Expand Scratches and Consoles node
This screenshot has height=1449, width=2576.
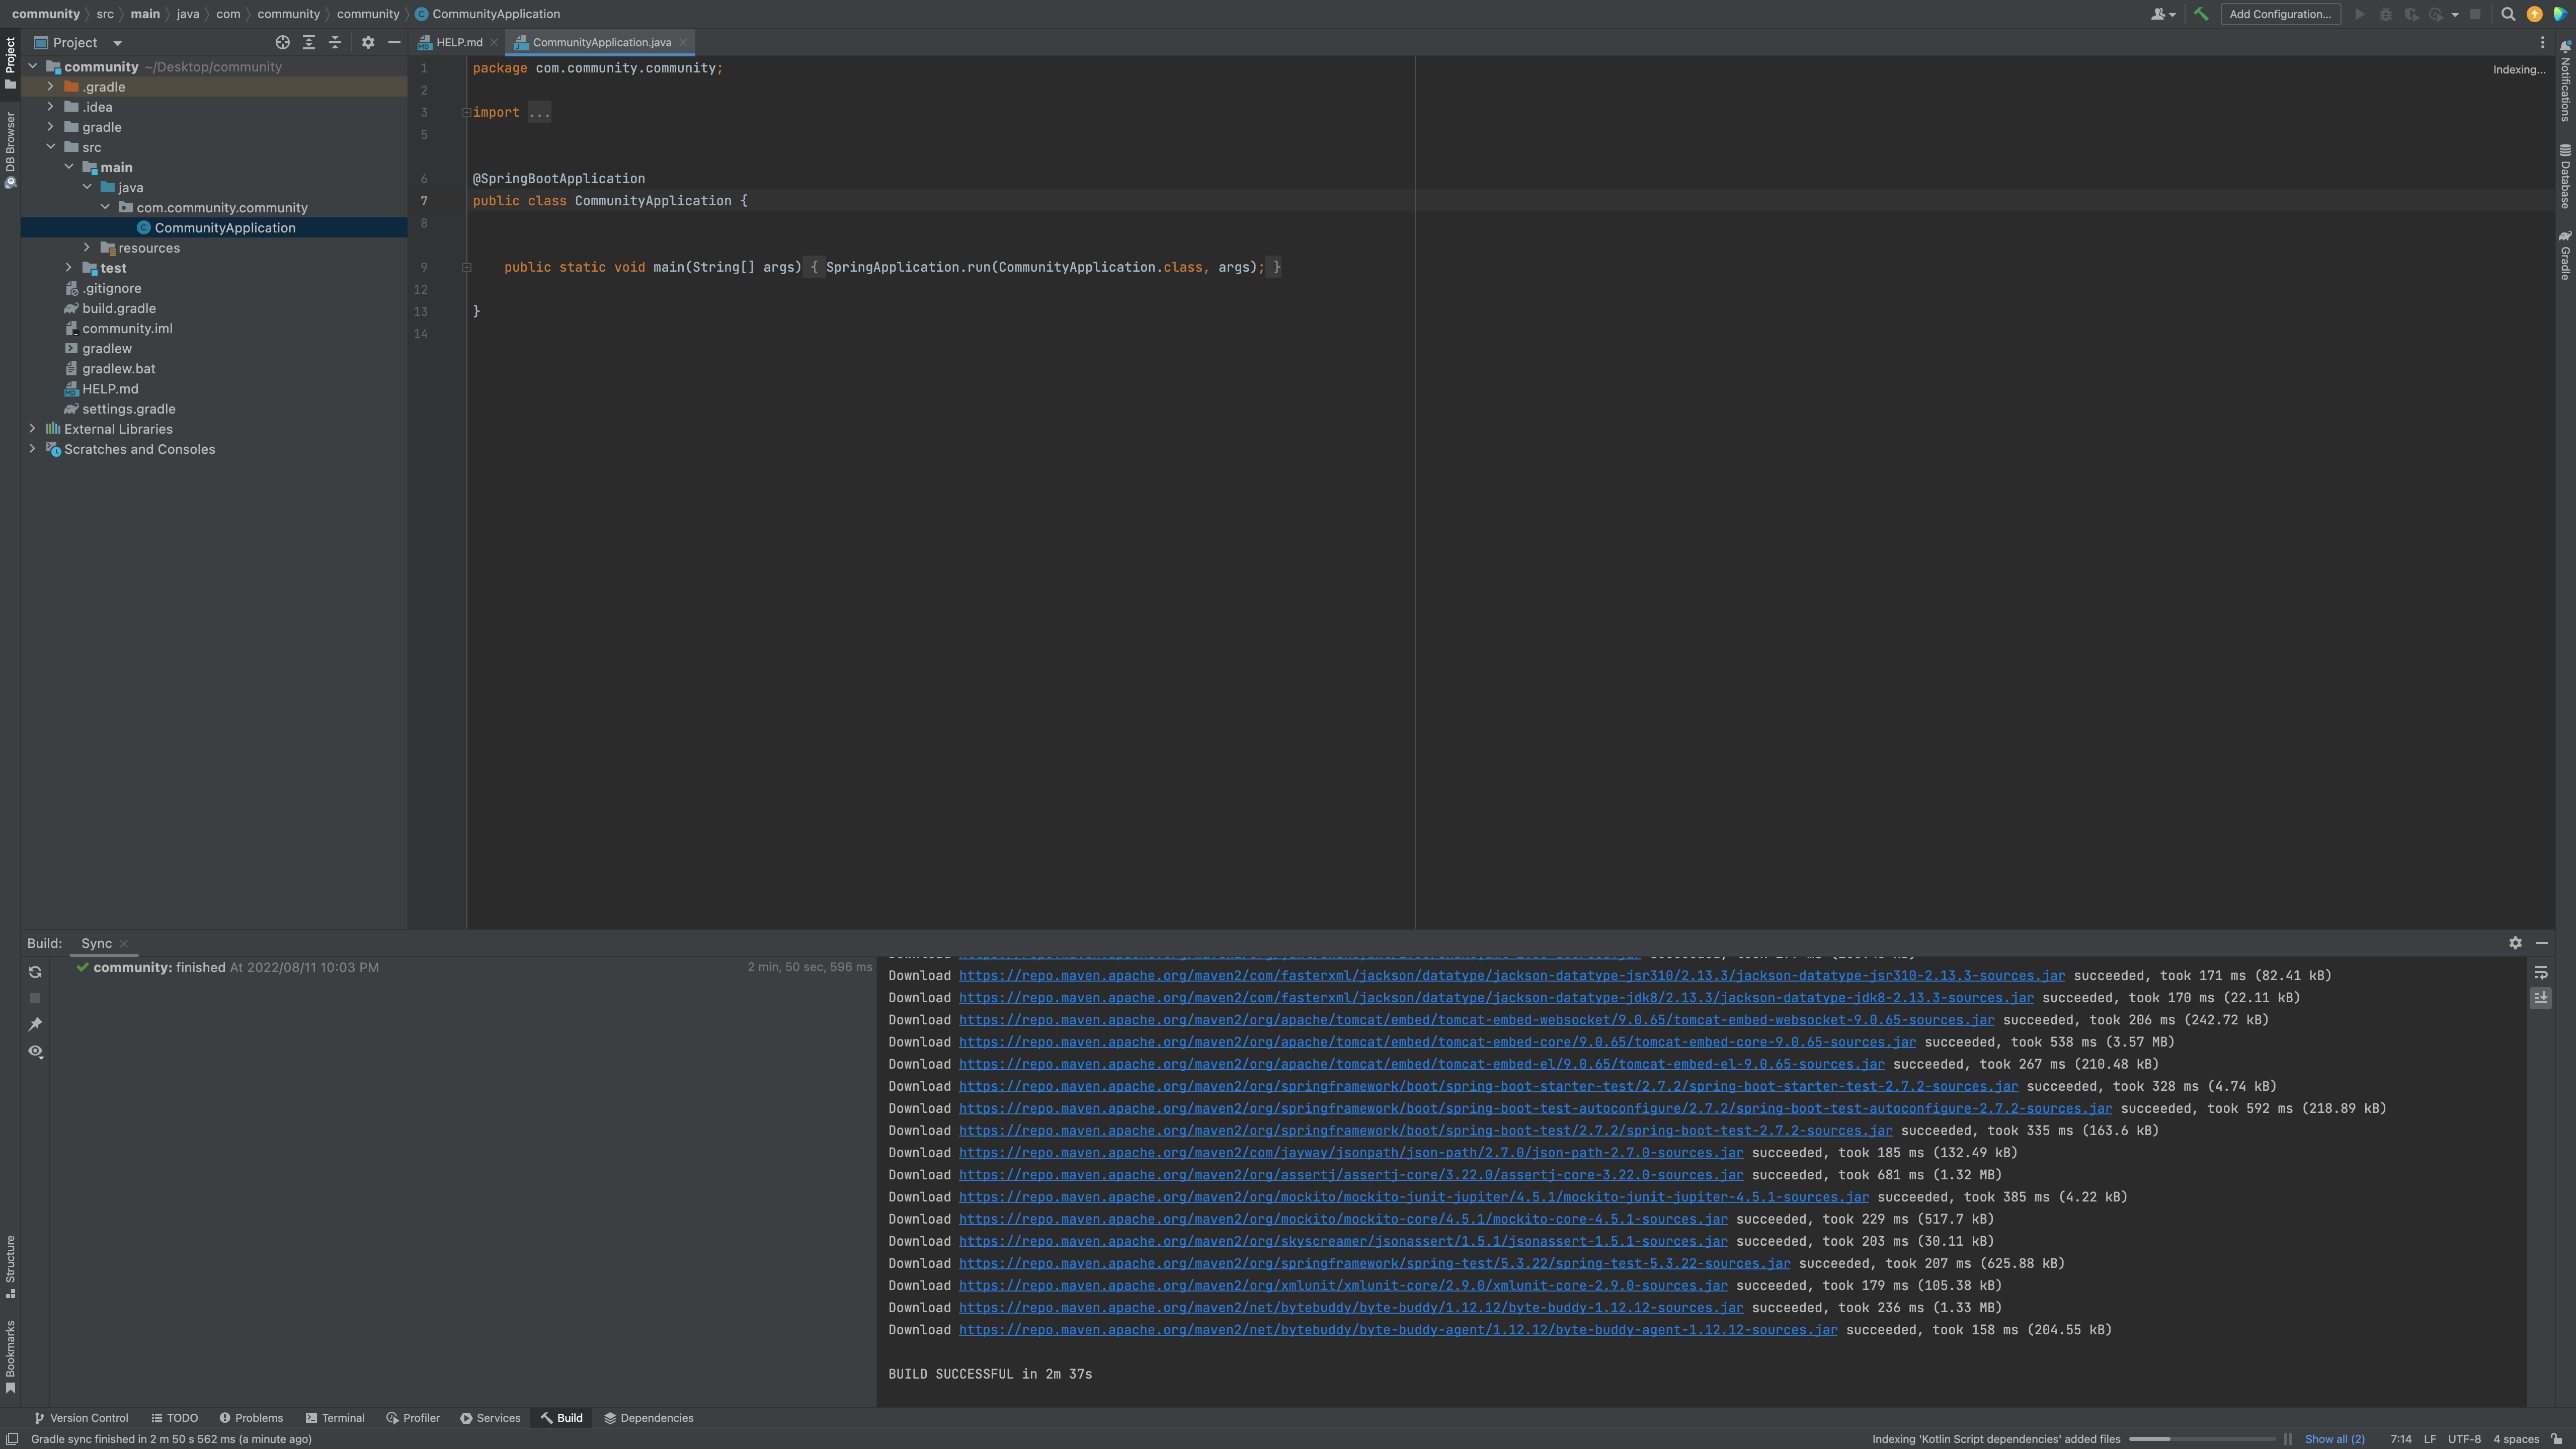click(x=32, y=449)
